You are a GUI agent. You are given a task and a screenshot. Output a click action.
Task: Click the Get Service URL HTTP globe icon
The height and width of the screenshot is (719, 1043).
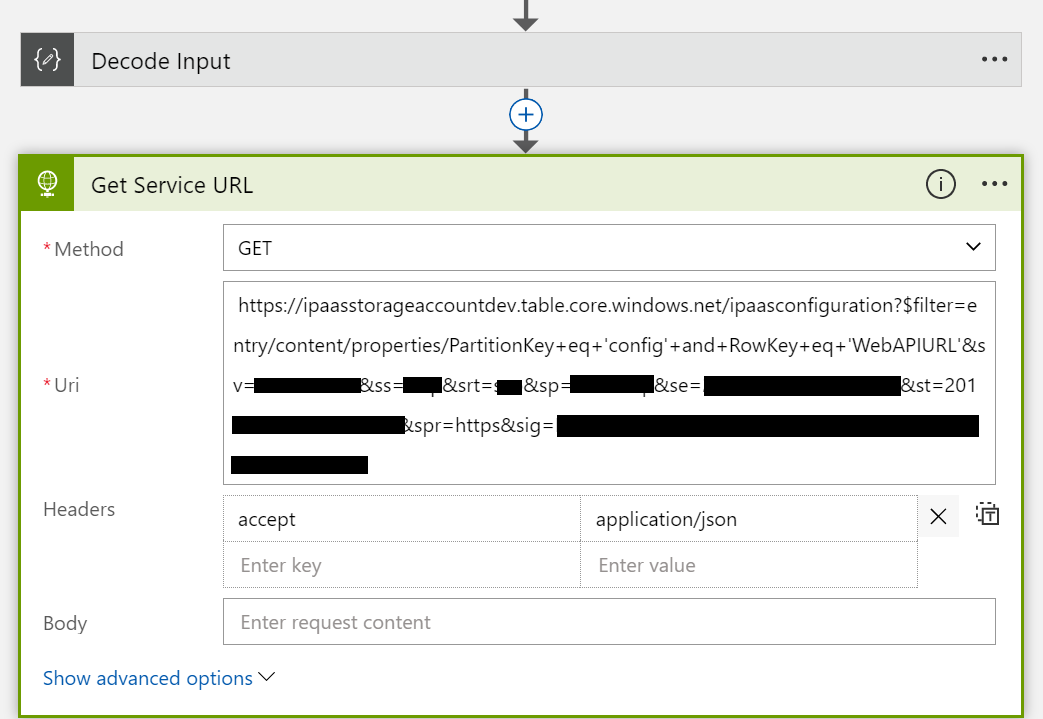tap(47, 184)
